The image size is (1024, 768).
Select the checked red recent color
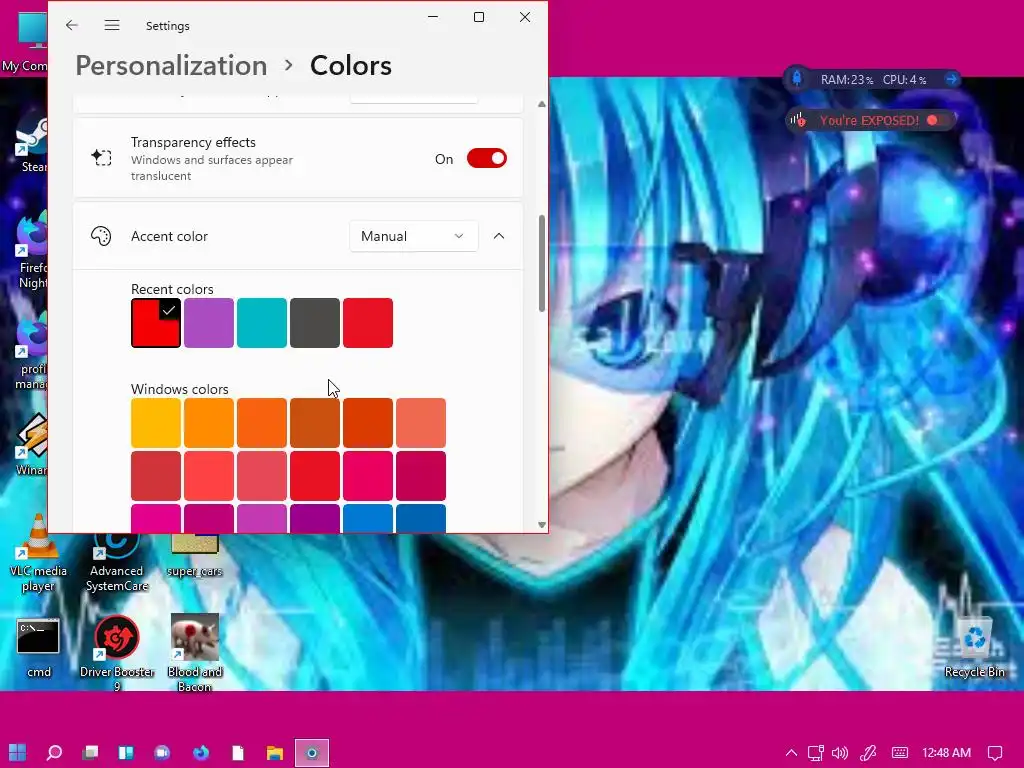156,323
